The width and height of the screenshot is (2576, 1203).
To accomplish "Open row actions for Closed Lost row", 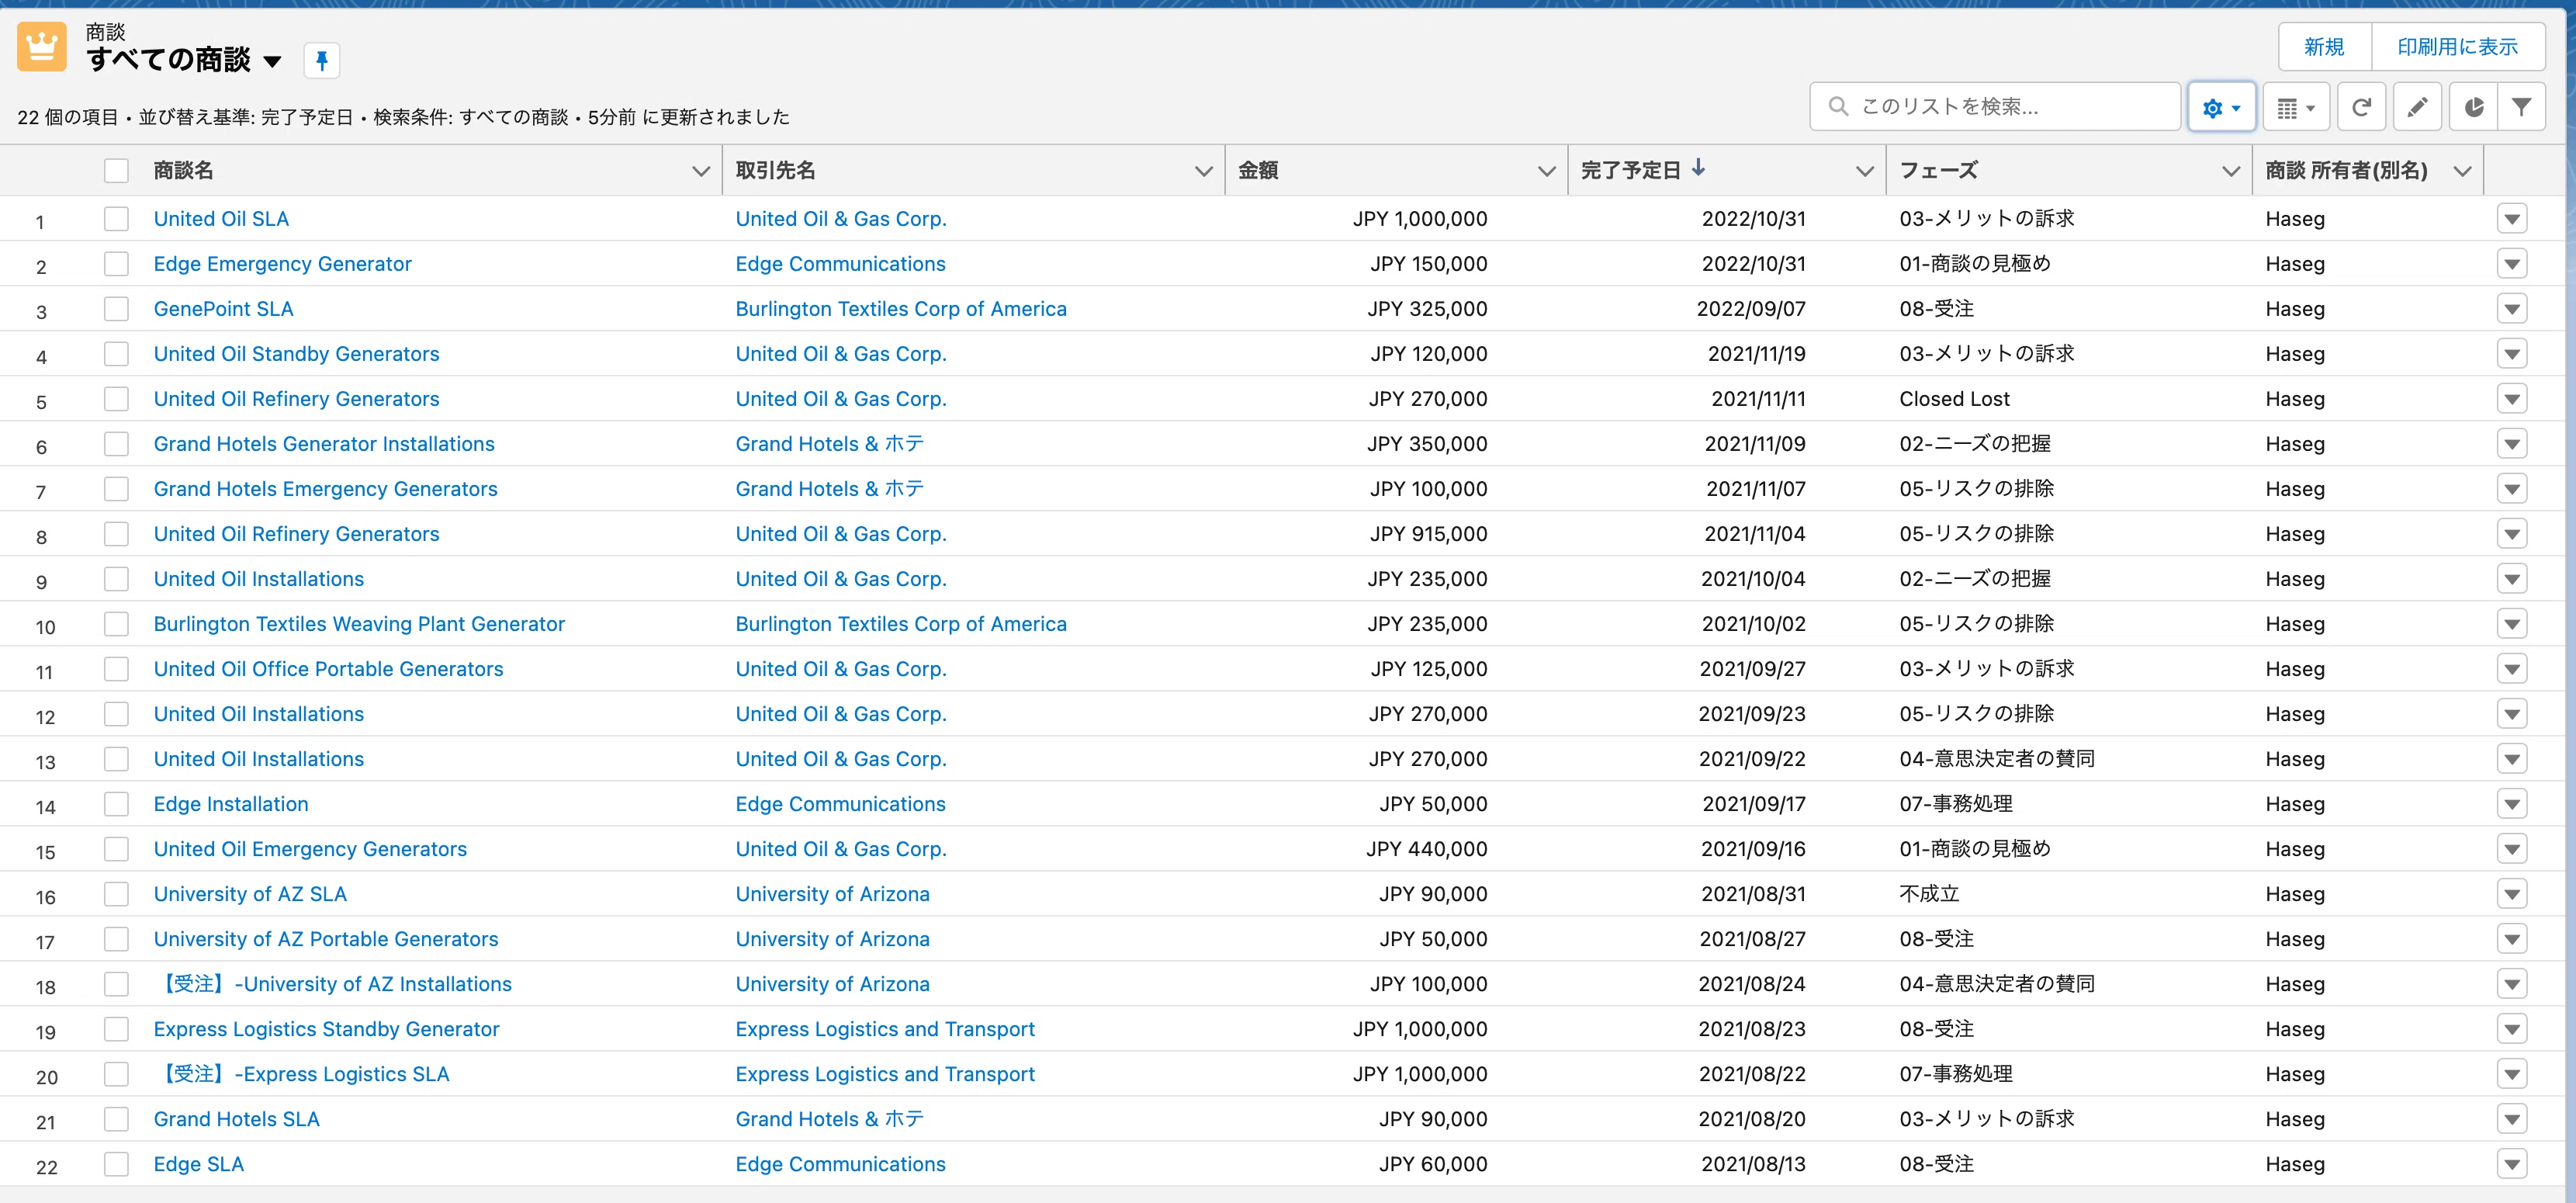I will tap(2511, 399).
